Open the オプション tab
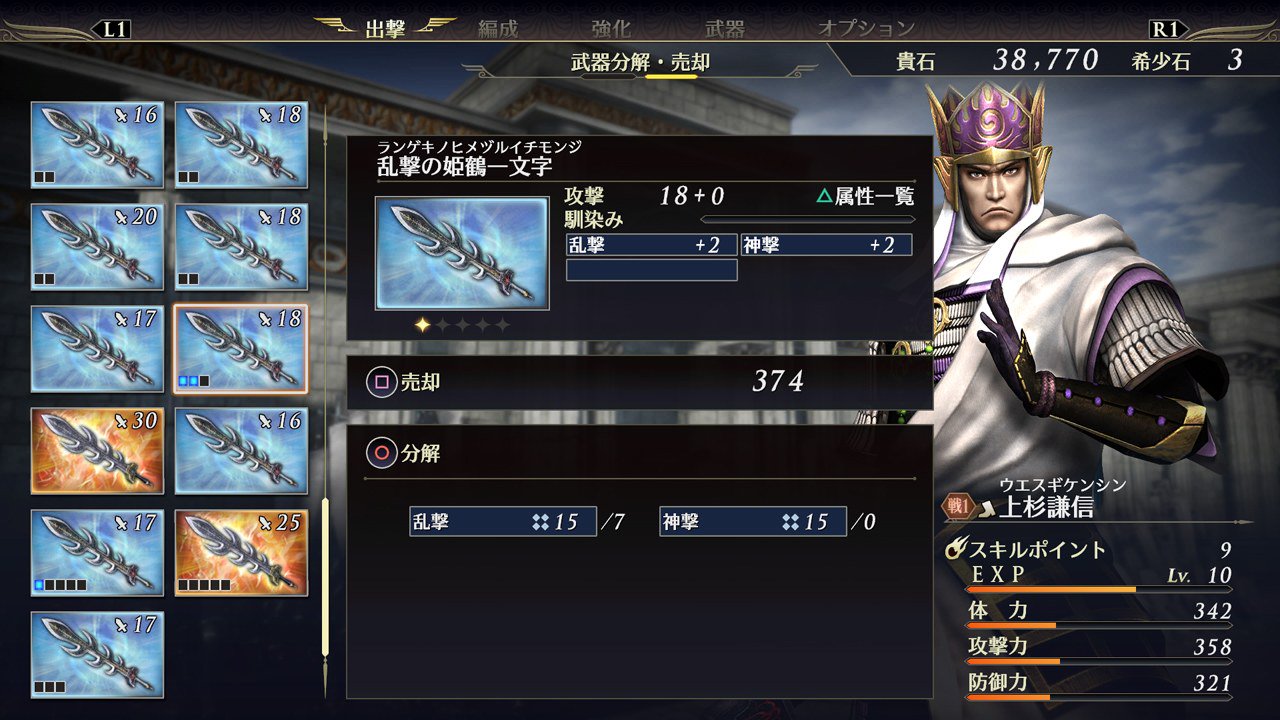The width and height of the screenshot is (1280, 720). (866, 28)
